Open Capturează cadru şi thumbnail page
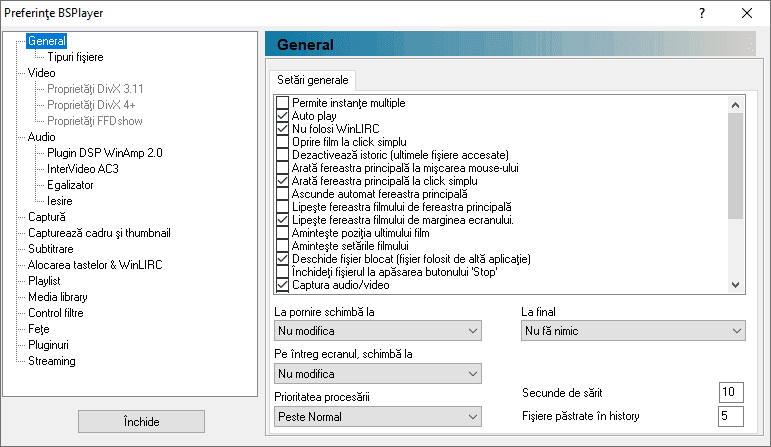 click(99, 233)
